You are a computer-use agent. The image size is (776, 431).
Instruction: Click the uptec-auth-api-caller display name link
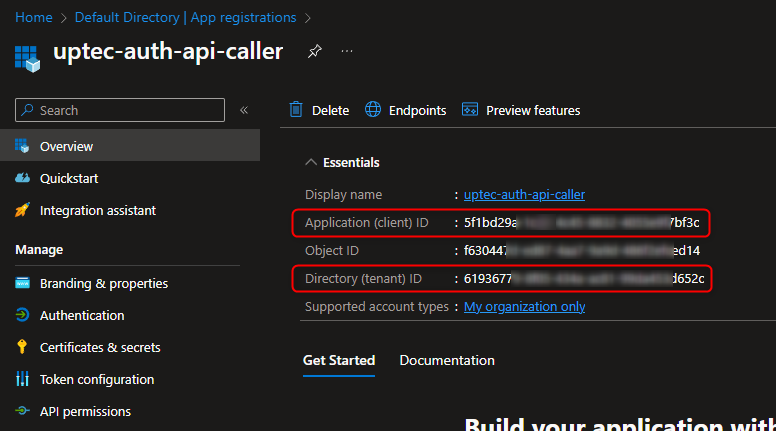pos(524,194)
